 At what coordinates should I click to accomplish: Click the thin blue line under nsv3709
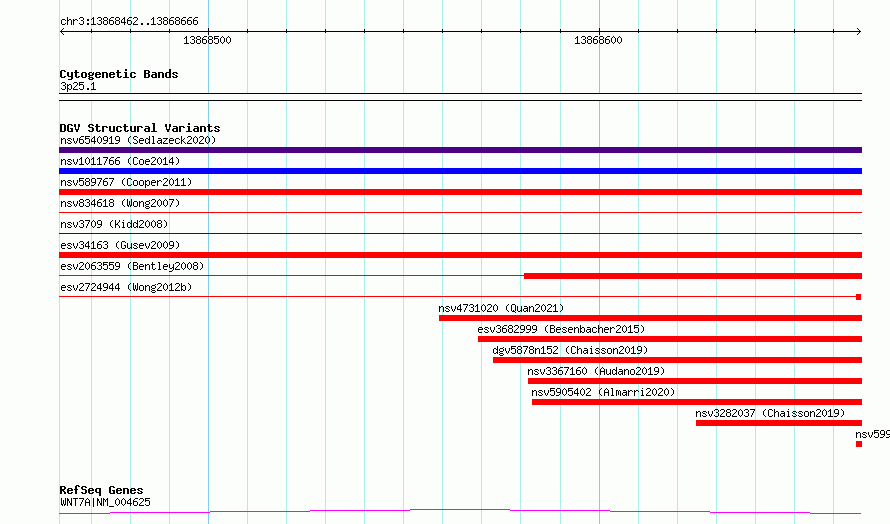(x=460, y=233)
